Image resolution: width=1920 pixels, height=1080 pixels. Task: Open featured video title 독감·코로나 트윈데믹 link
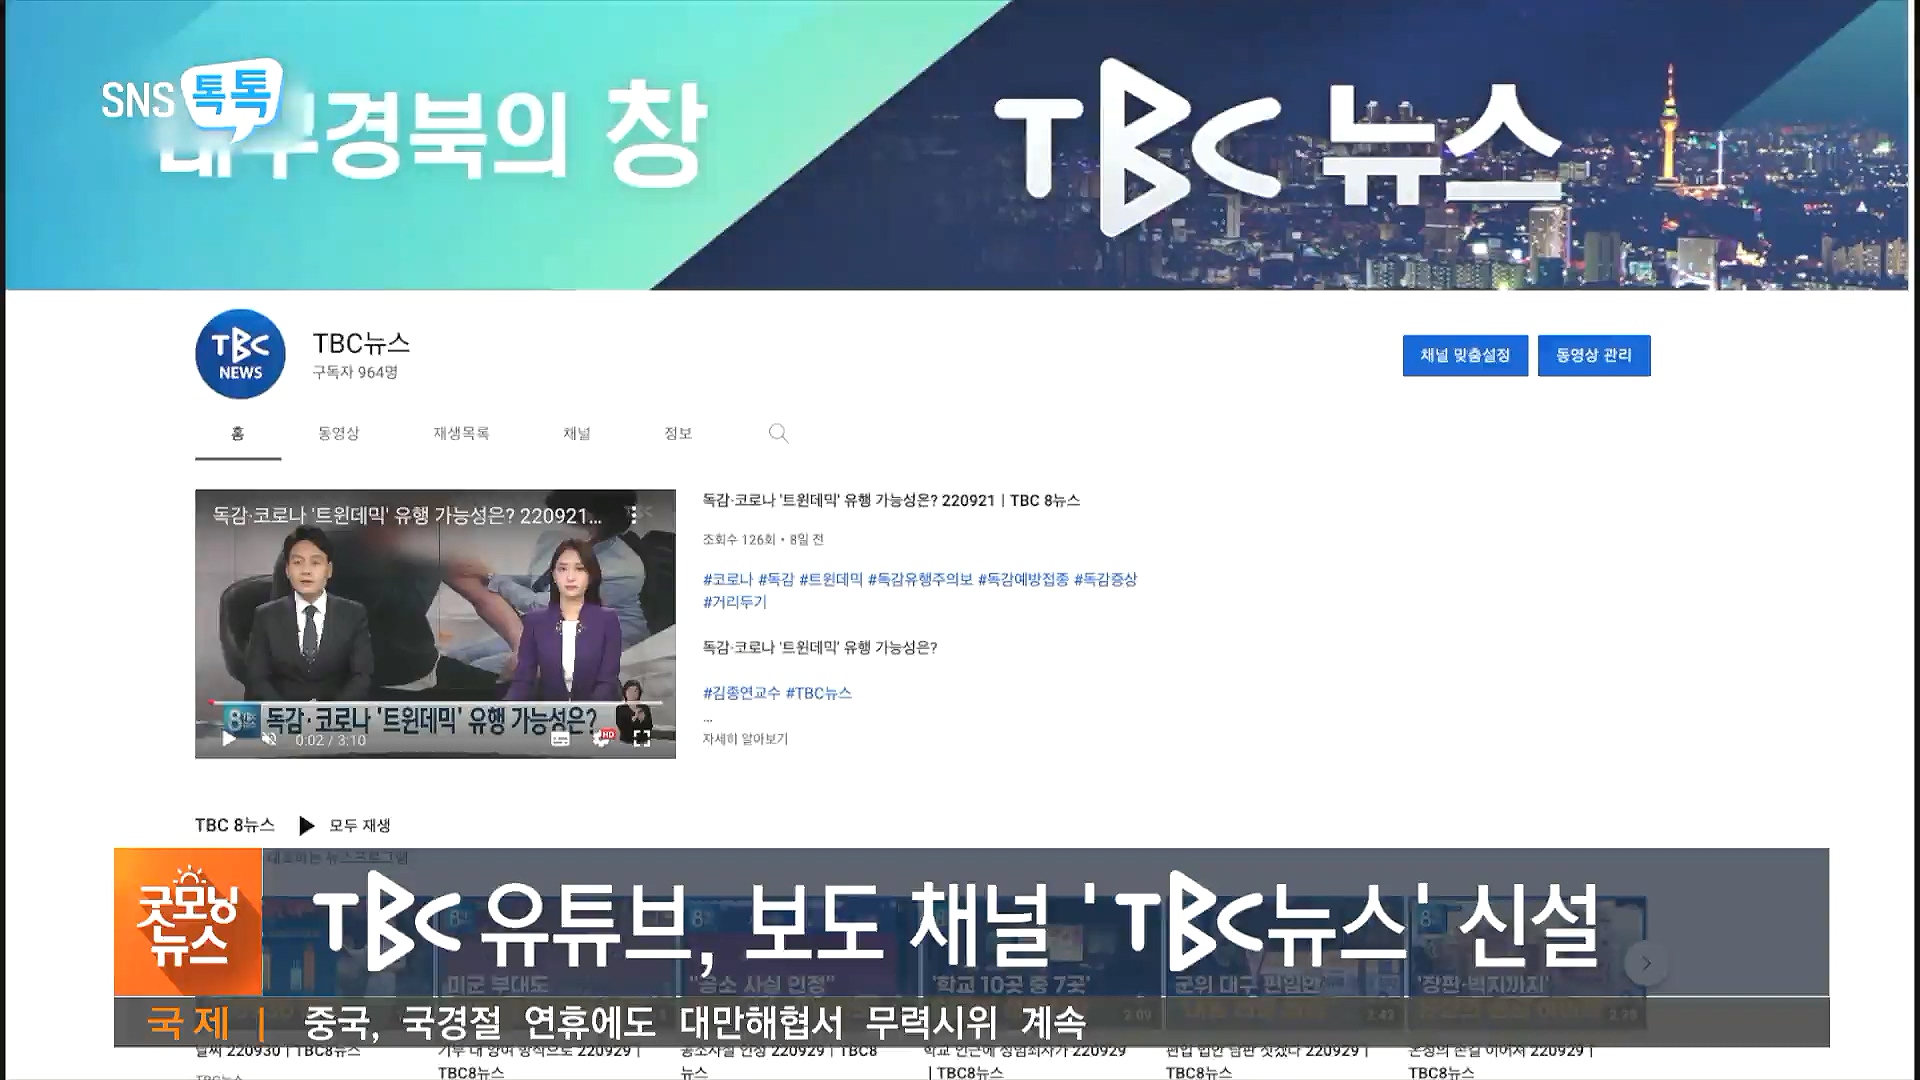[891, 500]
